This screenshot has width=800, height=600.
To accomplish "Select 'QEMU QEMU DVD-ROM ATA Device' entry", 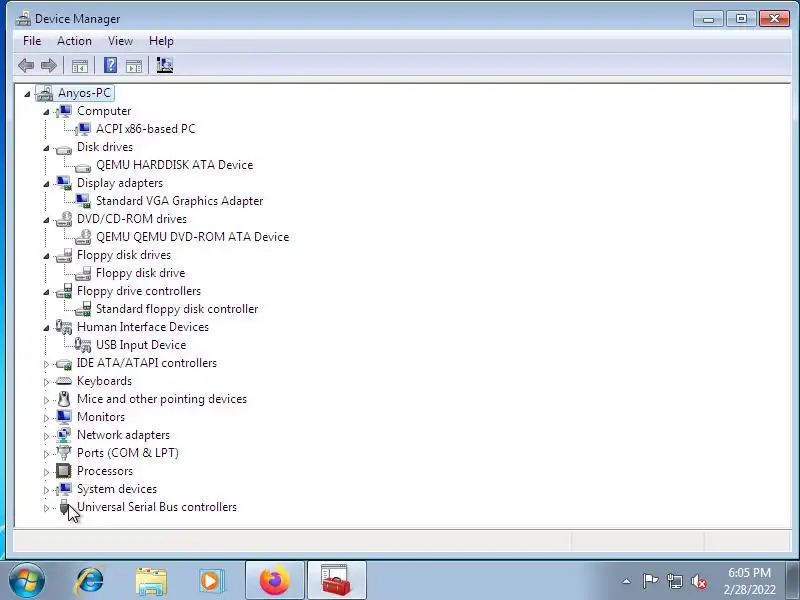I will pos(193,237).
